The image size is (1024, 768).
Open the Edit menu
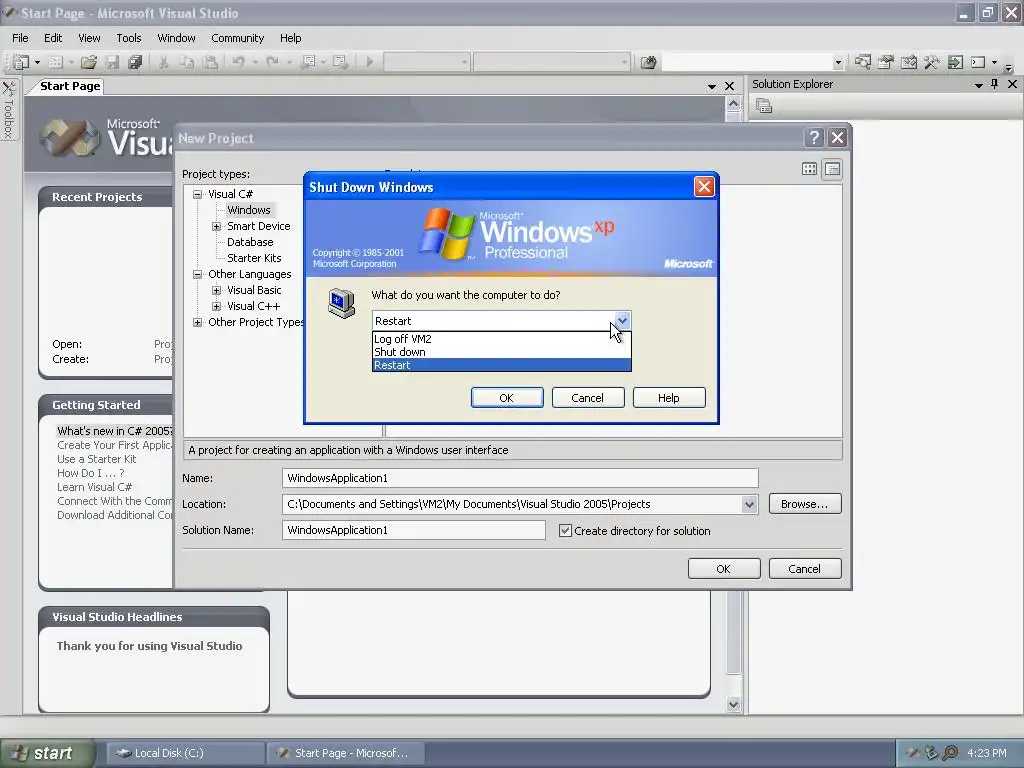coord(53,38)
